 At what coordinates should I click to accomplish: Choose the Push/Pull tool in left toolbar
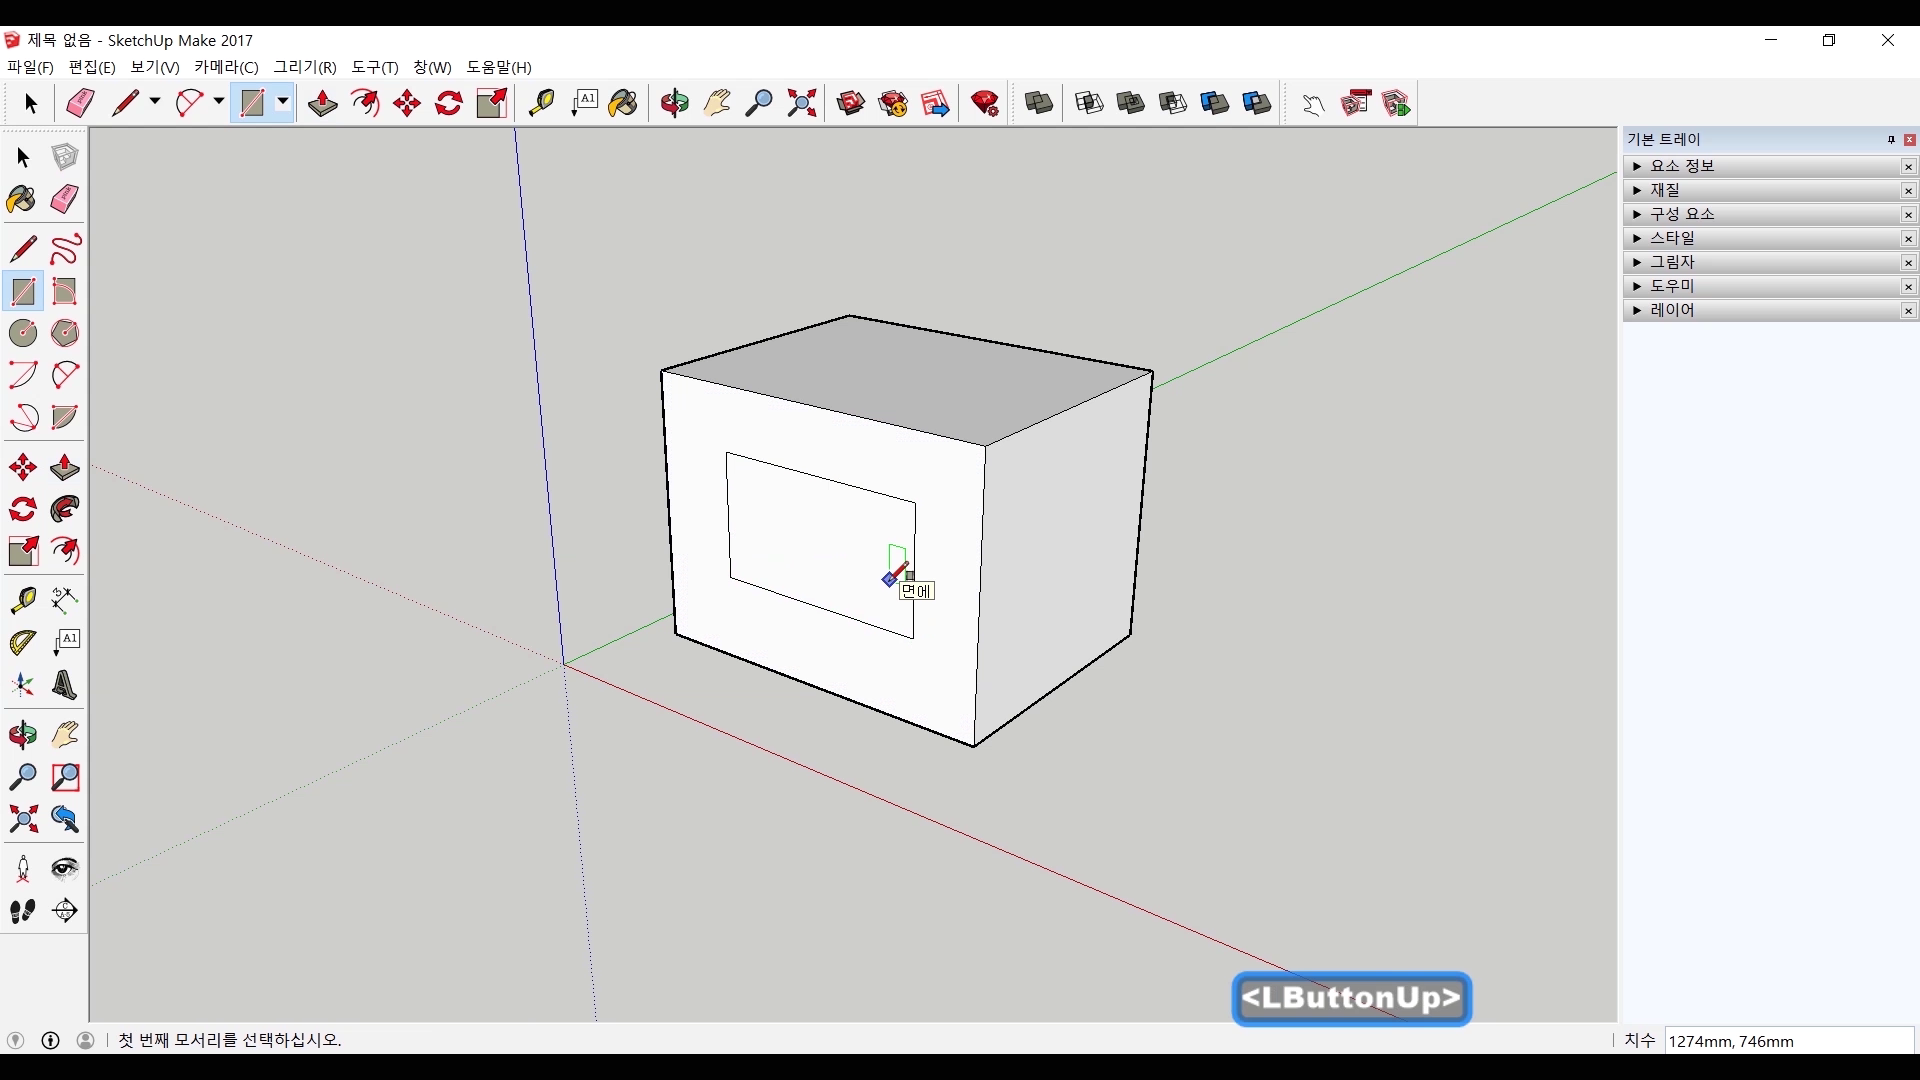coord(65,467)
